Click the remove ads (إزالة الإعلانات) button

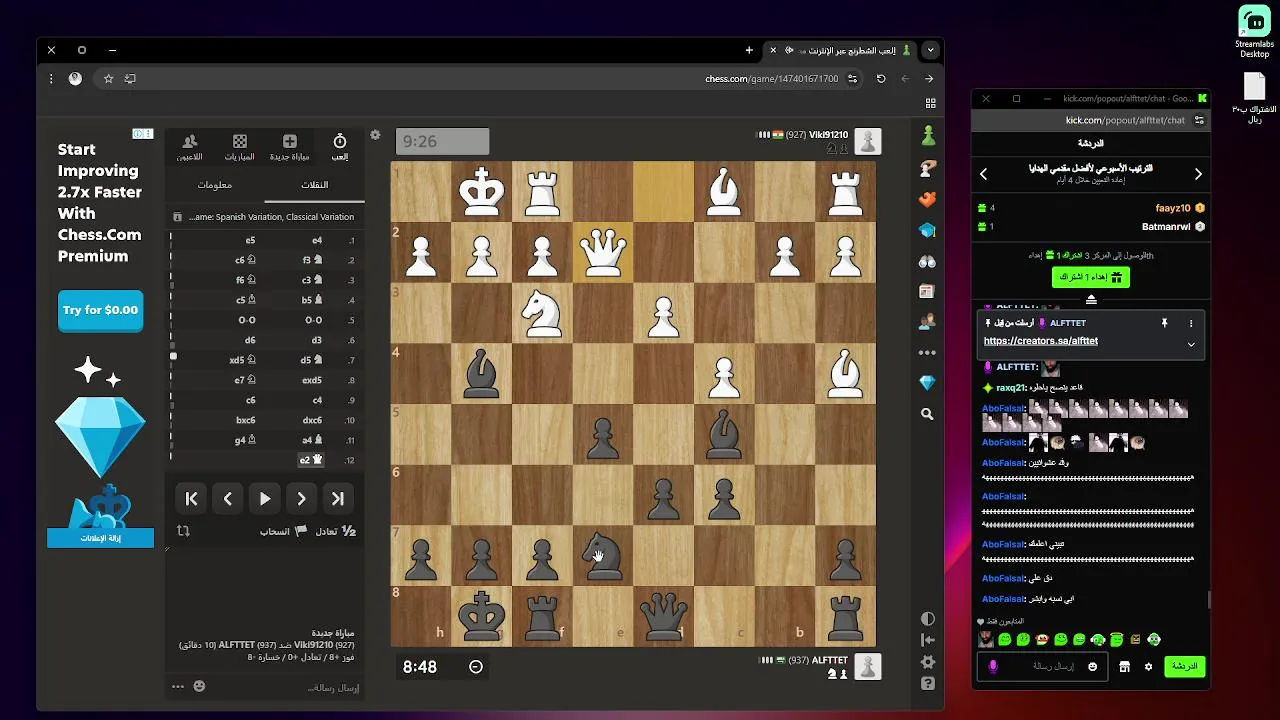coord(100,538)
